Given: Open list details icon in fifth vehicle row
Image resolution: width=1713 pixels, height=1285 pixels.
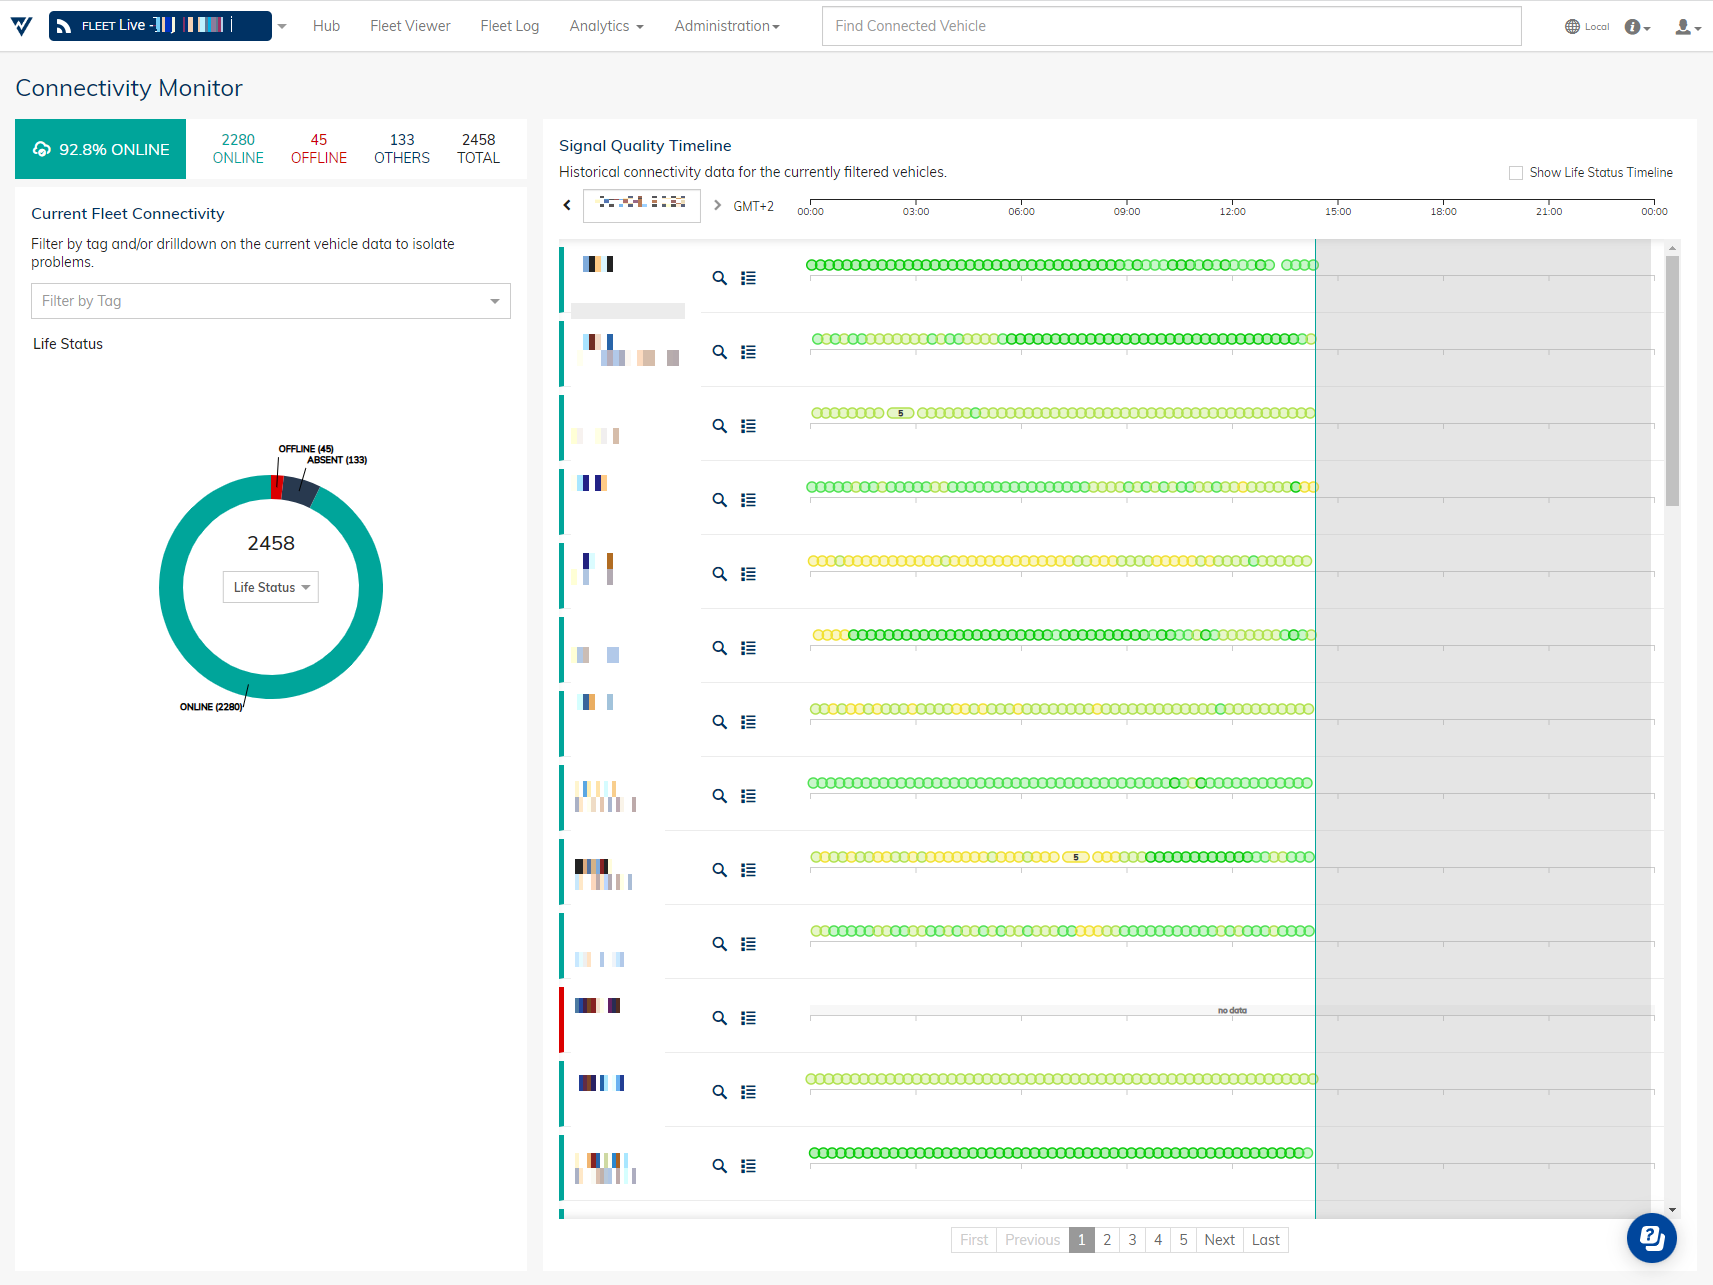Looking at the screenshot, I should tap(748, 574).
